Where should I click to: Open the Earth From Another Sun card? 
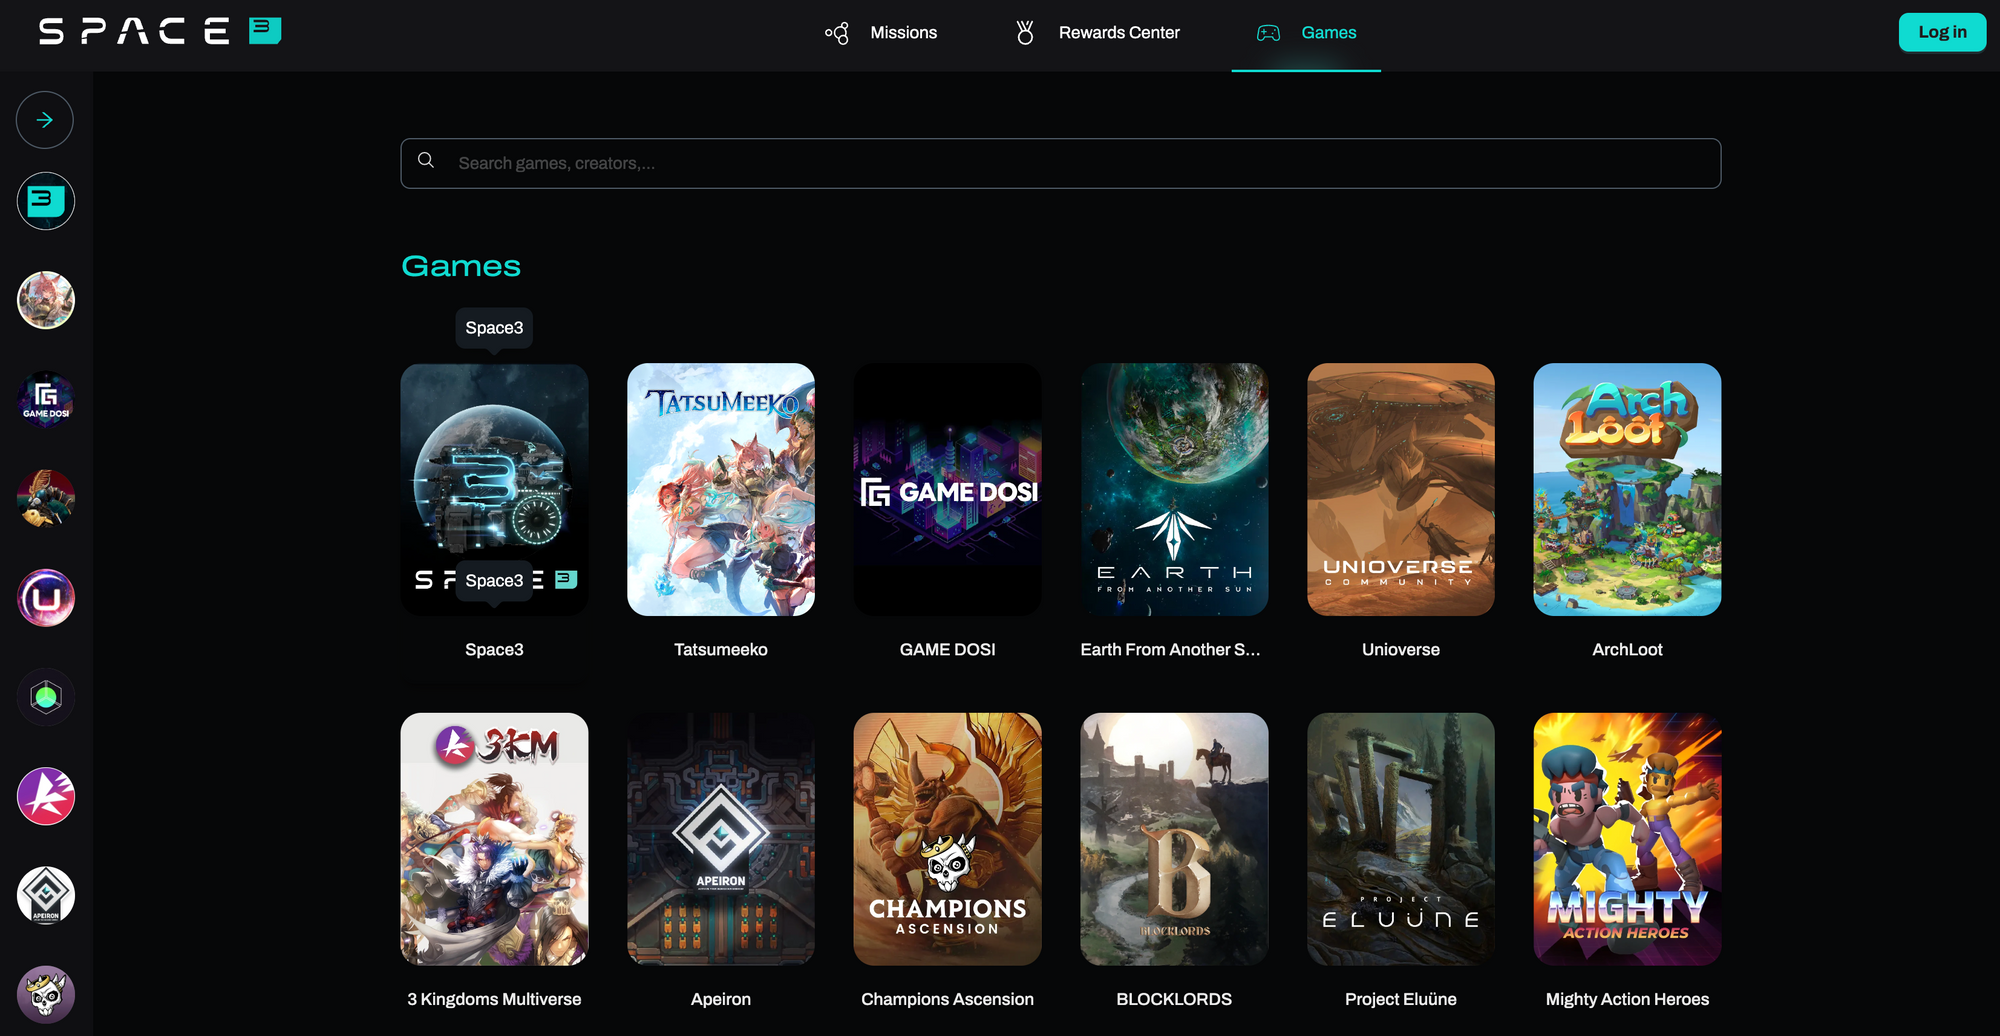coord(1174,489)
